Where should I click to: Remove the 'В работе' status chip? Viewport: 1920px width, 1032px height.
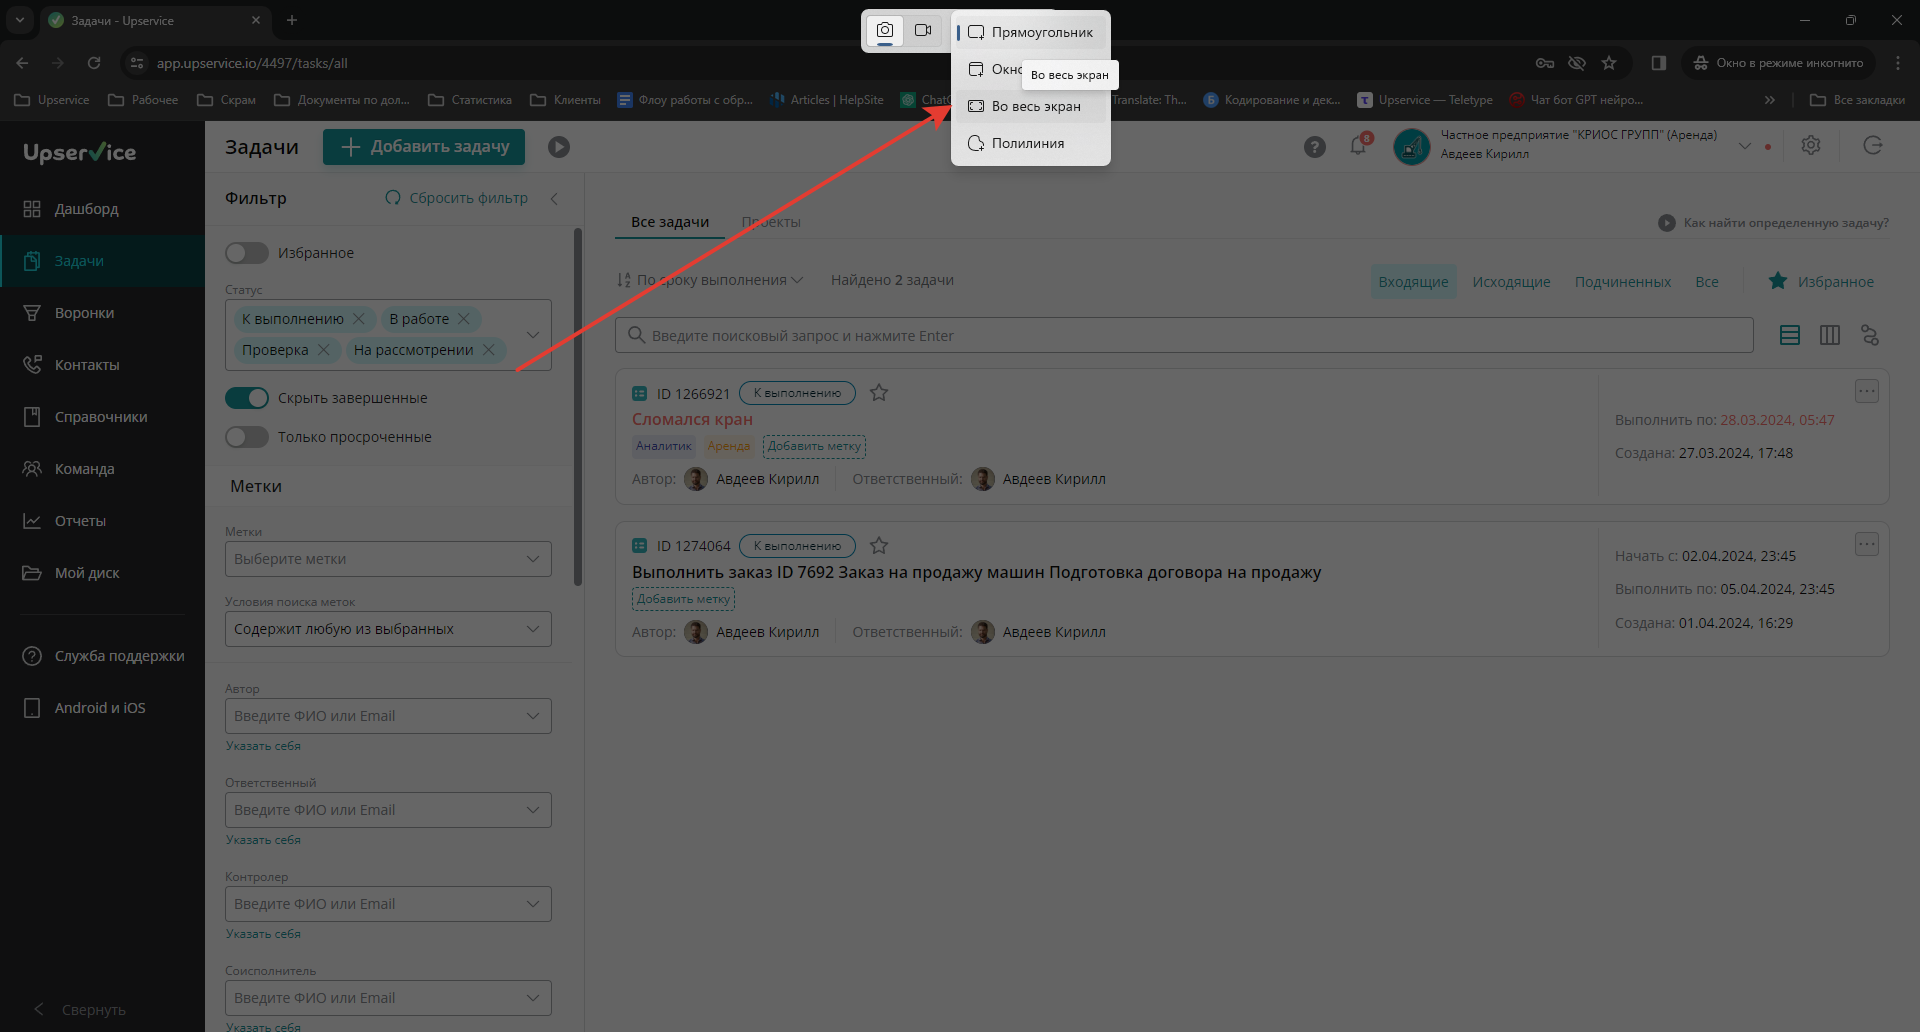click(x=464, y=319)
